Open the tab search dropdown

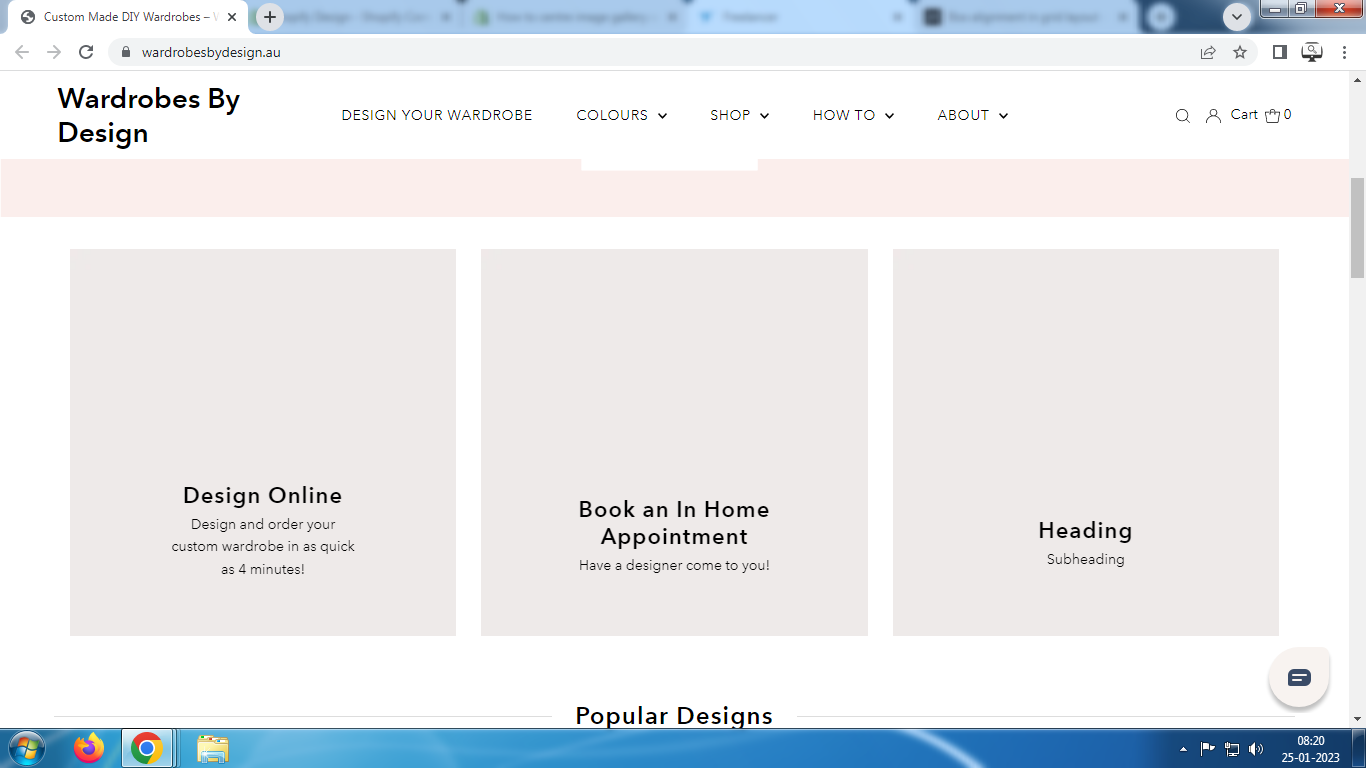1237,17
